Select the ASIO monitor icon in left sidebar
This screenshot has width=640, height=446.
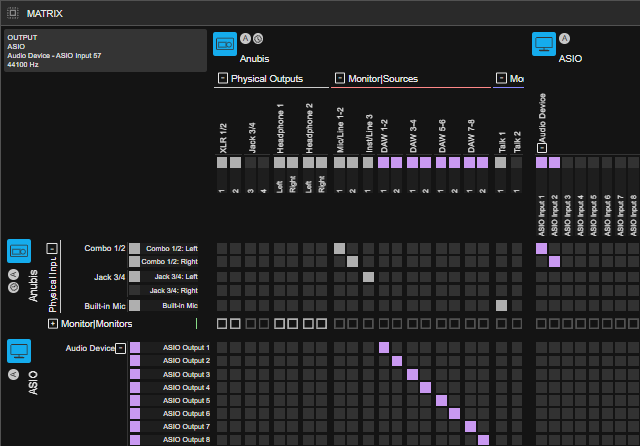[x=19, y=351]
